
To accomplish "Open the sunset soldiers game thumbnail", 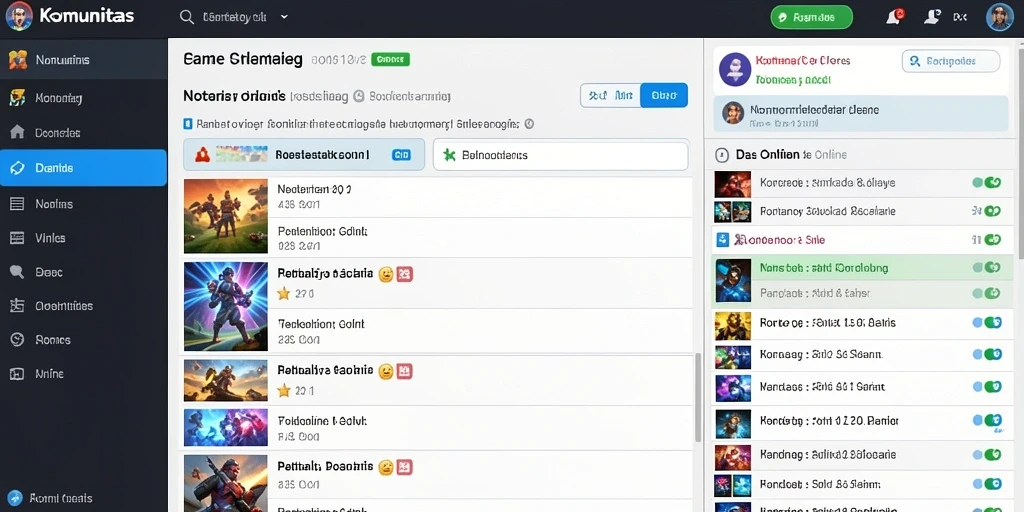I will (226, 216).
